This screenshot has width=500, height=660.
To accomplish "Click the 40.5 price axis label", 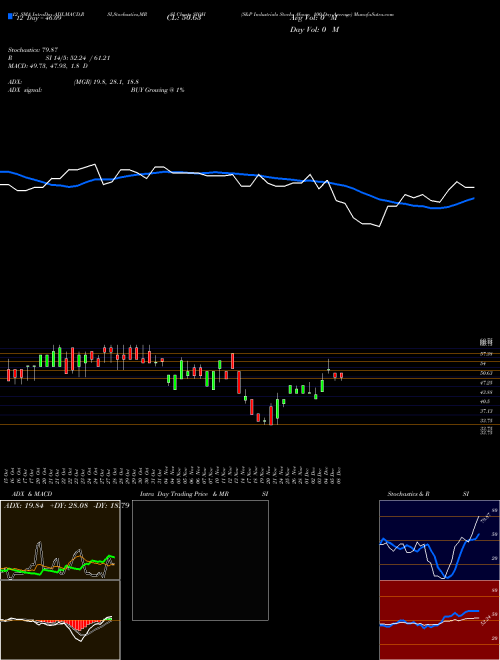I will pos(486,402).
